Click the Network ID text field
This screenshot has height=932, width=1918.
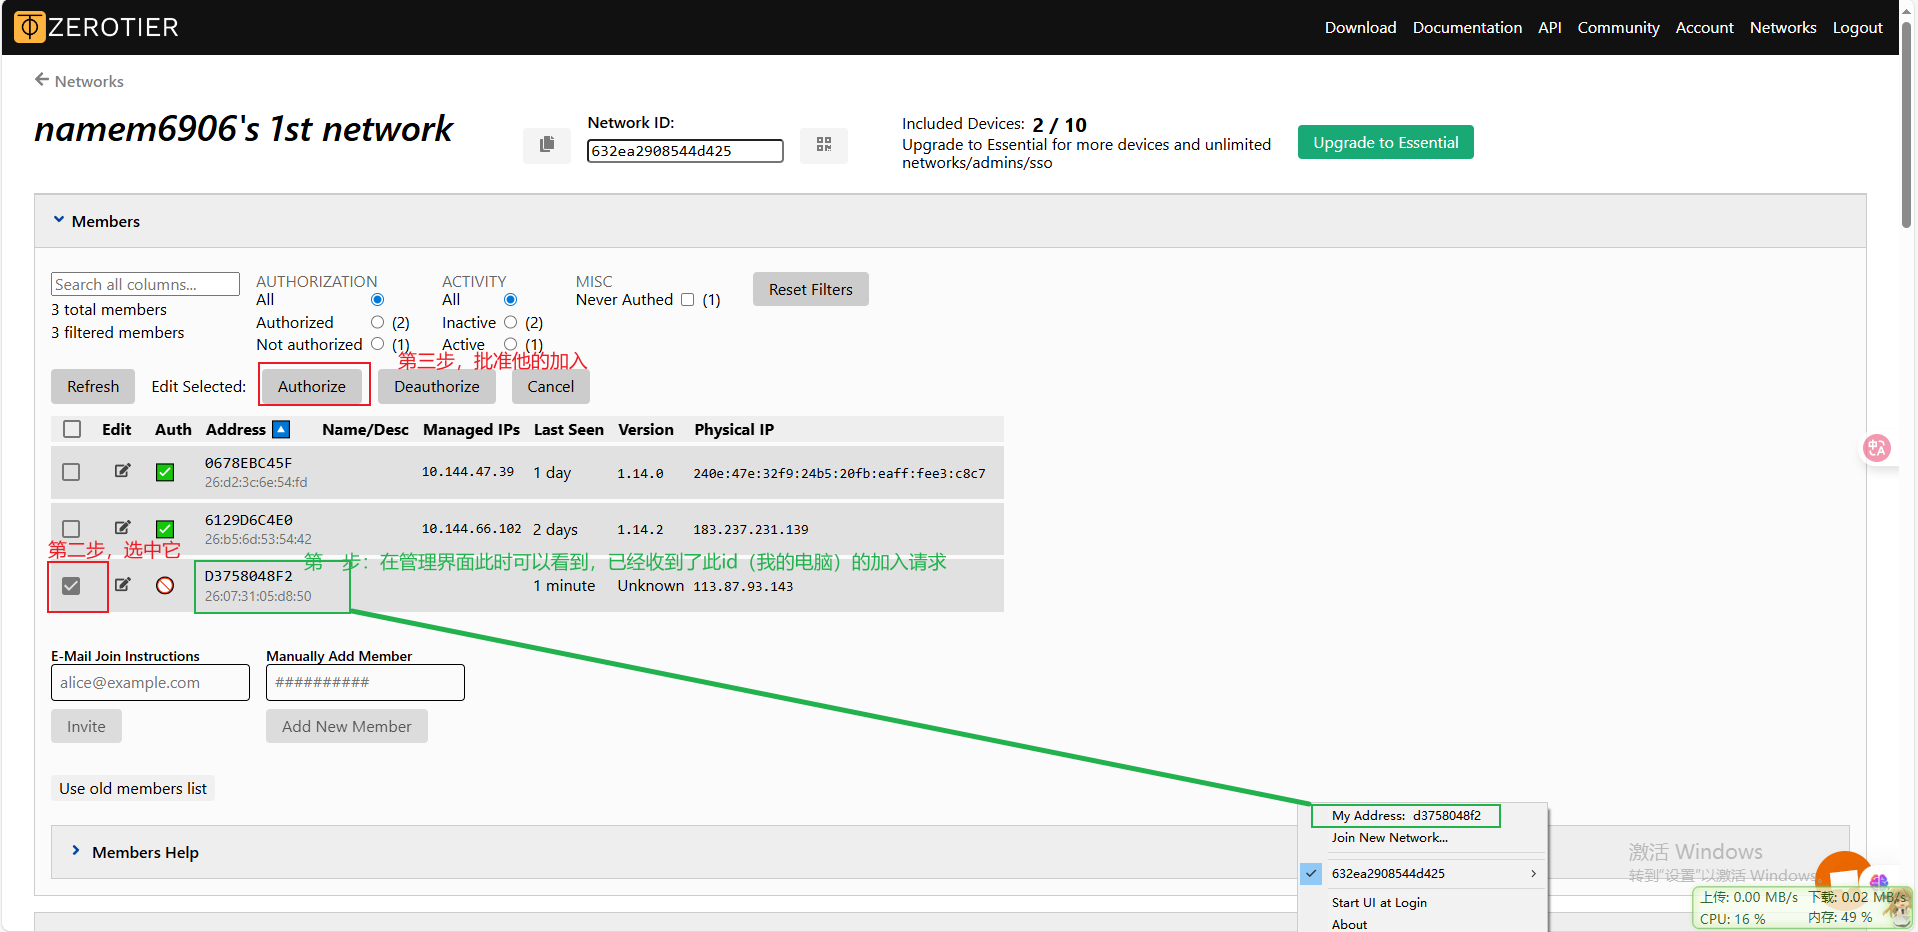(685, 151)
